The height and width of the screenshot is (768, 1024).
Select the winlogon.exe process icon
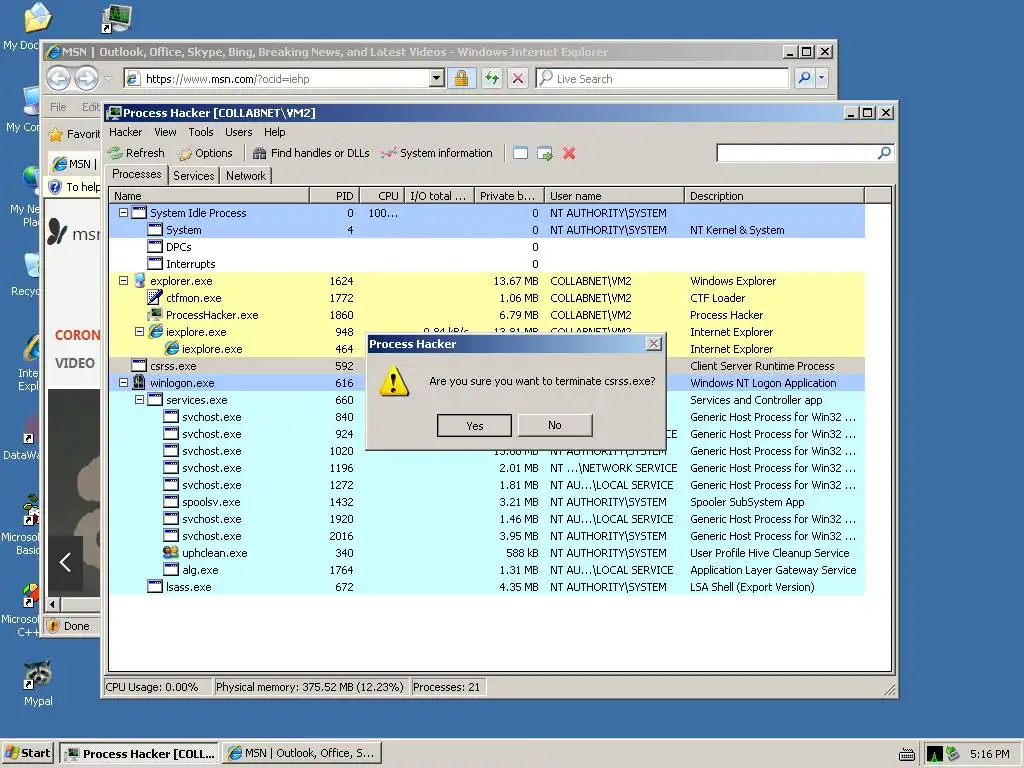[139, 383]
